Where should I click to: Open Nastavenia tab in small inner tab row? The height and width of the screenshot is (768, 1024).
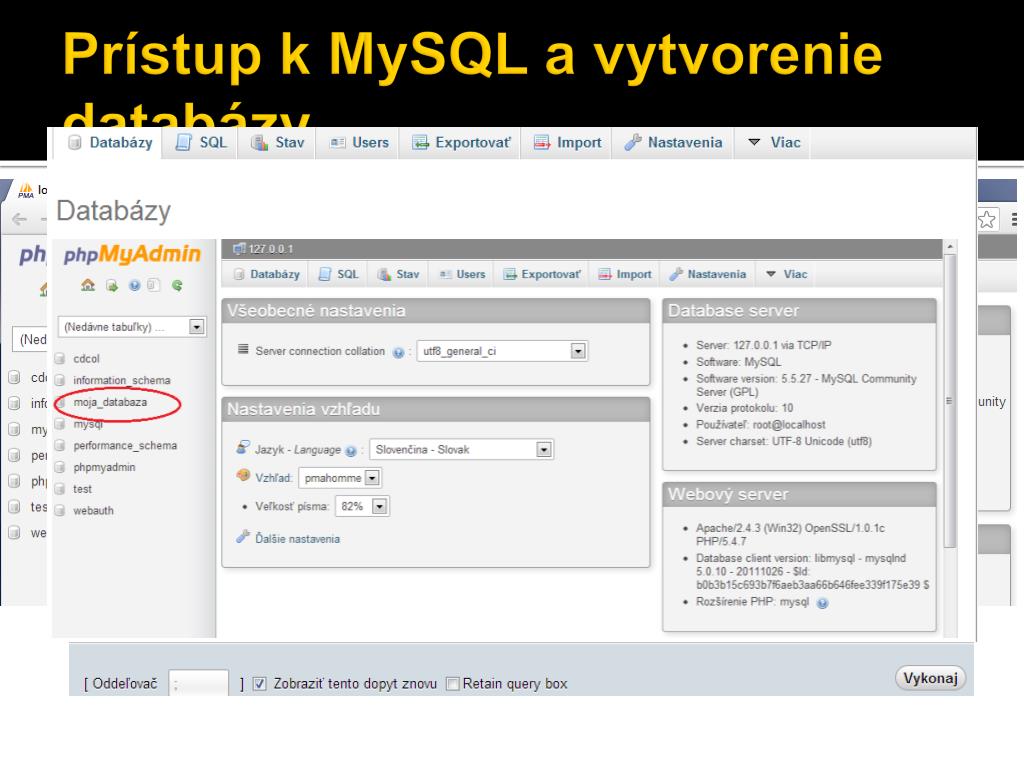(707, 274)
